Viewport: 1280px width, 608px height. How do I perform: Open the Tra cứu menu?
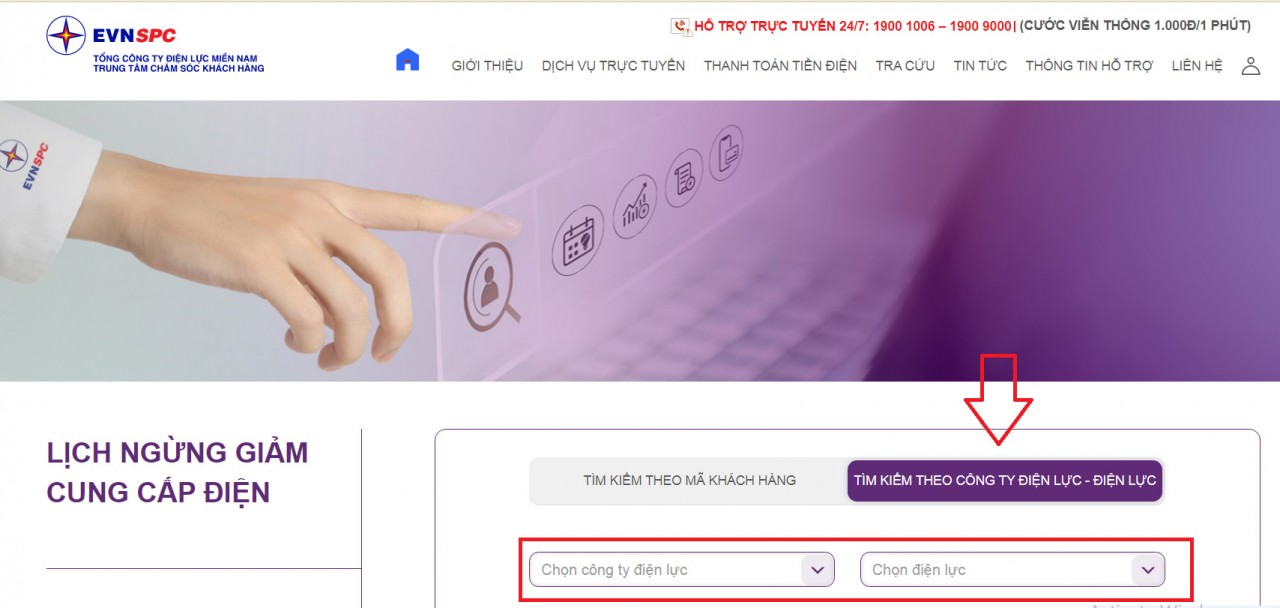[905, 66]
